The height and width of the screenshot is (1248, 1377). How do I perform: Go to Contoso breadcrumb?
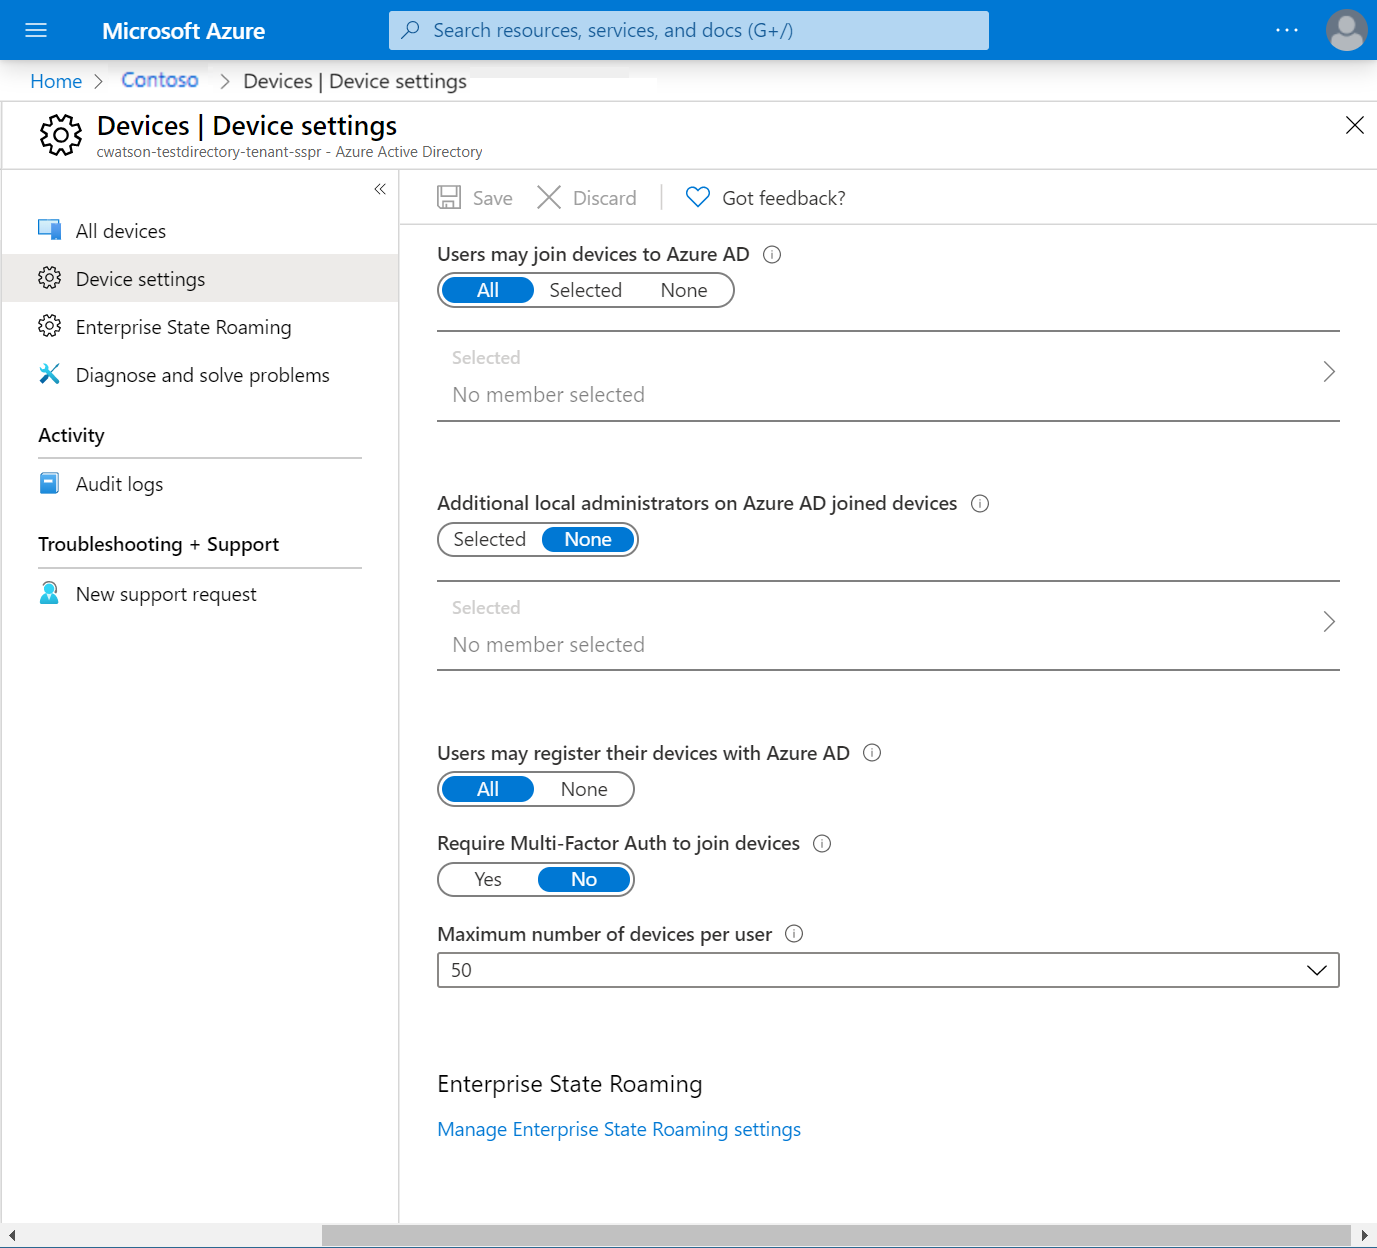point(160,80)
